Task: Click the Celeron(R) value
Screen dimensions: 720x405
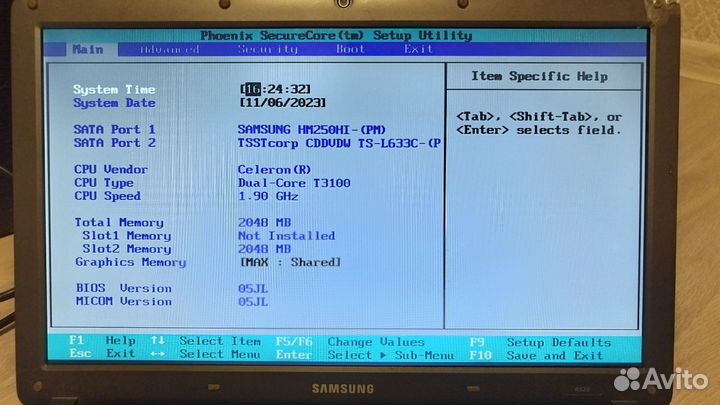Action: click(274, 169)
